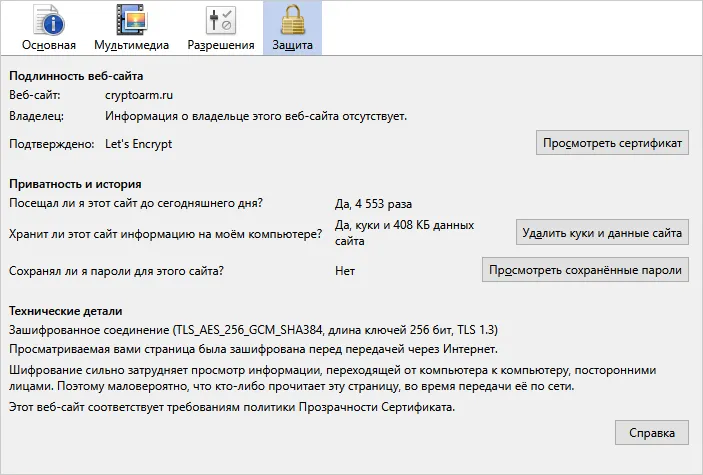Click Удалить куки и данные сайта
703x475 pixels.
pyautogui.click(x=602, y=232)
